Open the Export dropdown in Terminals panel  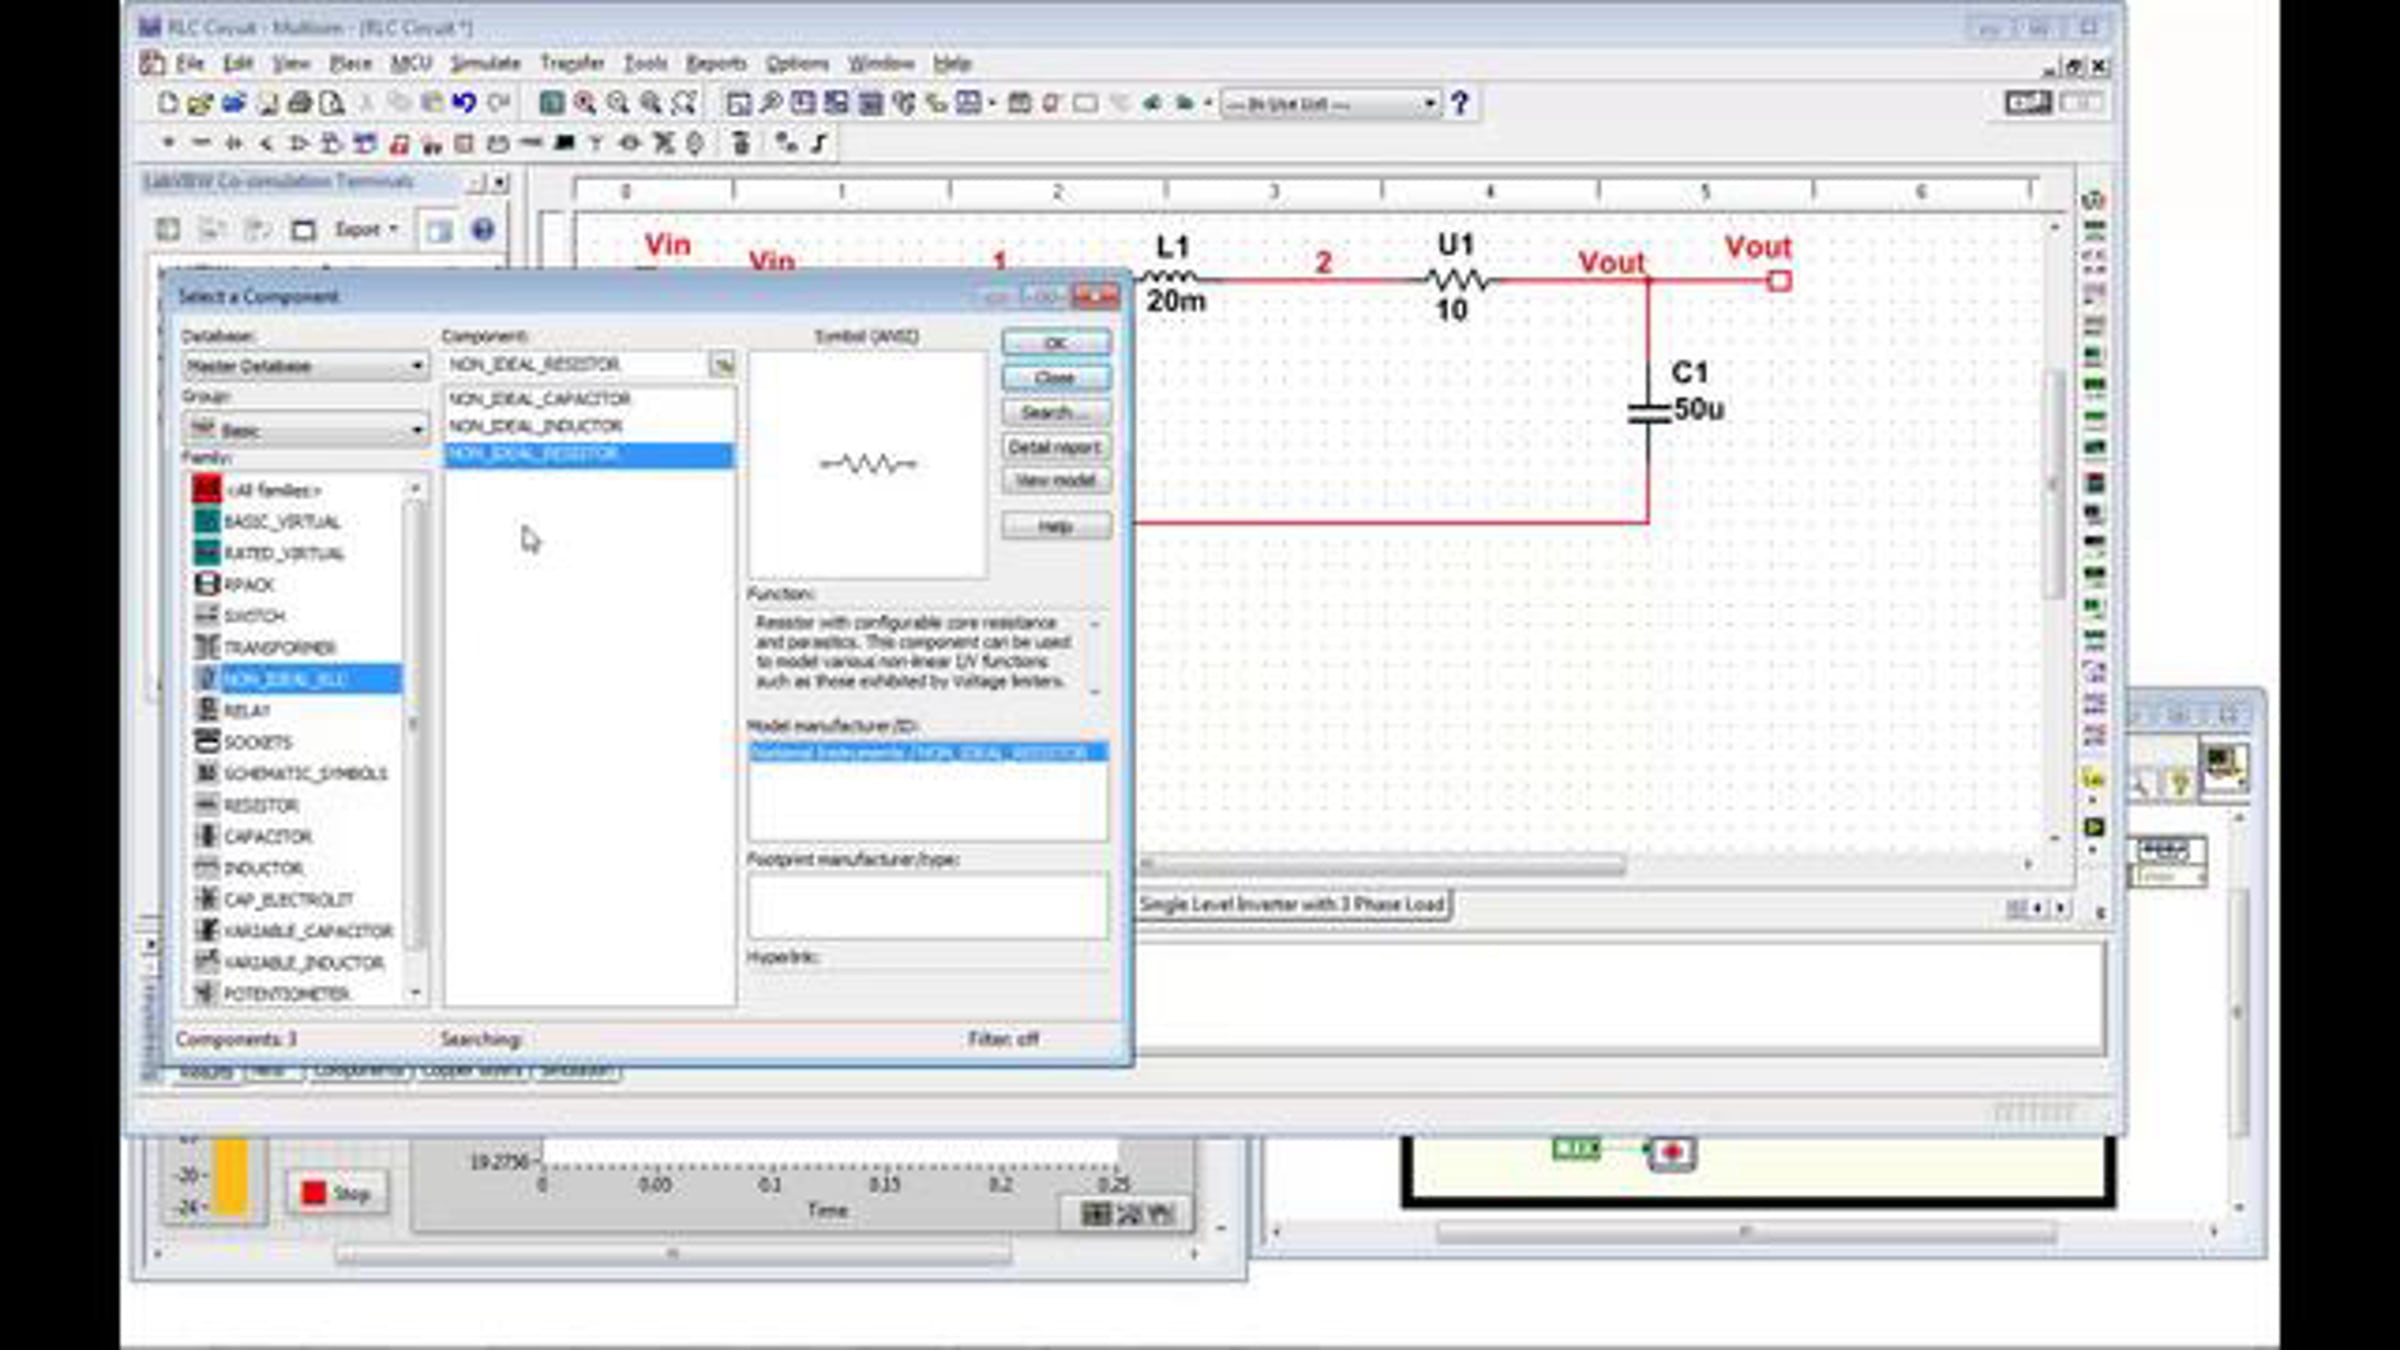click(x=366, y=230)
